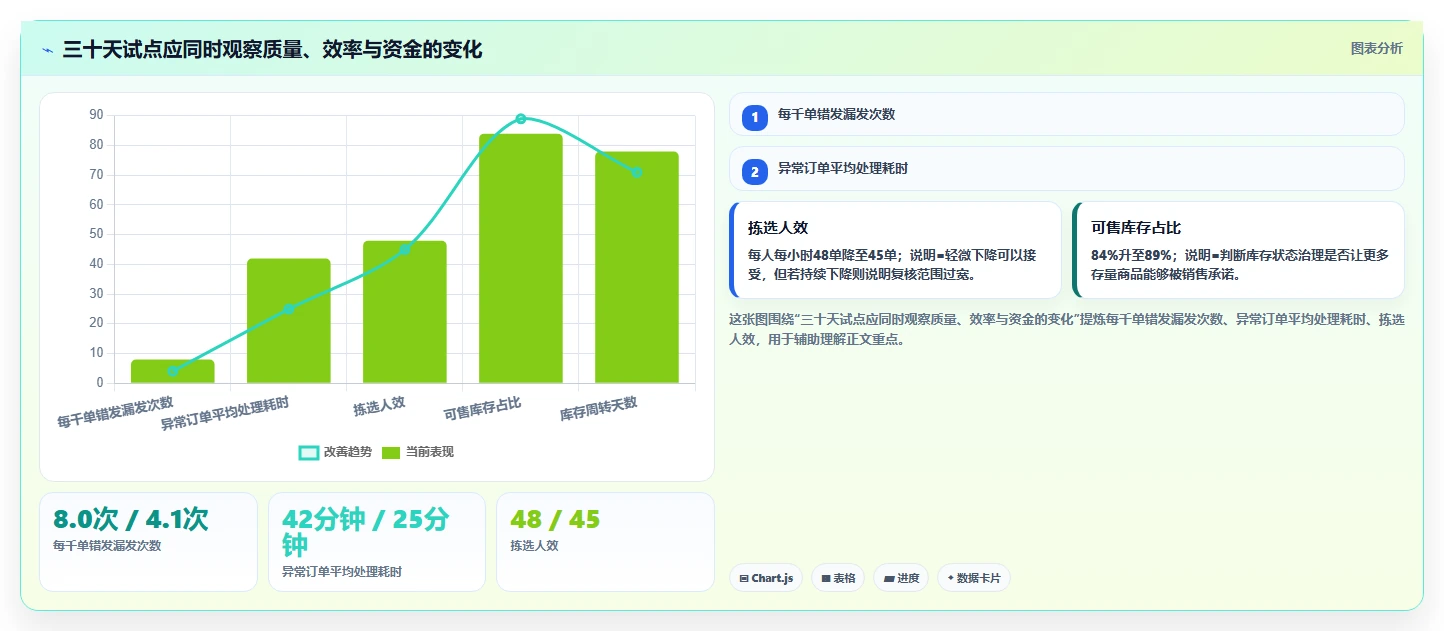Click the 拣选人效 bar in chart
The height and width of the screenshot is (631, 1444).
click(405, 312)
